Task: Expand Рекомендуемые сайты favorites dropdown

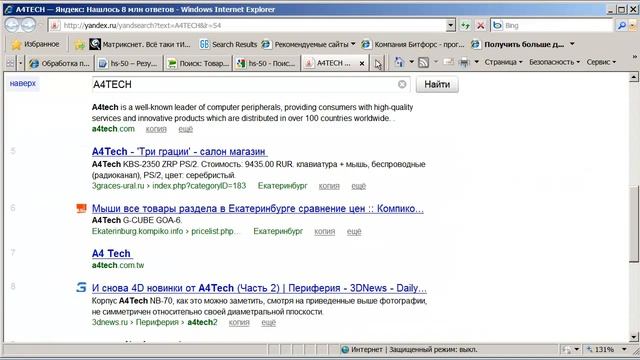Action: pyautogui.click(x=353, y=44)
